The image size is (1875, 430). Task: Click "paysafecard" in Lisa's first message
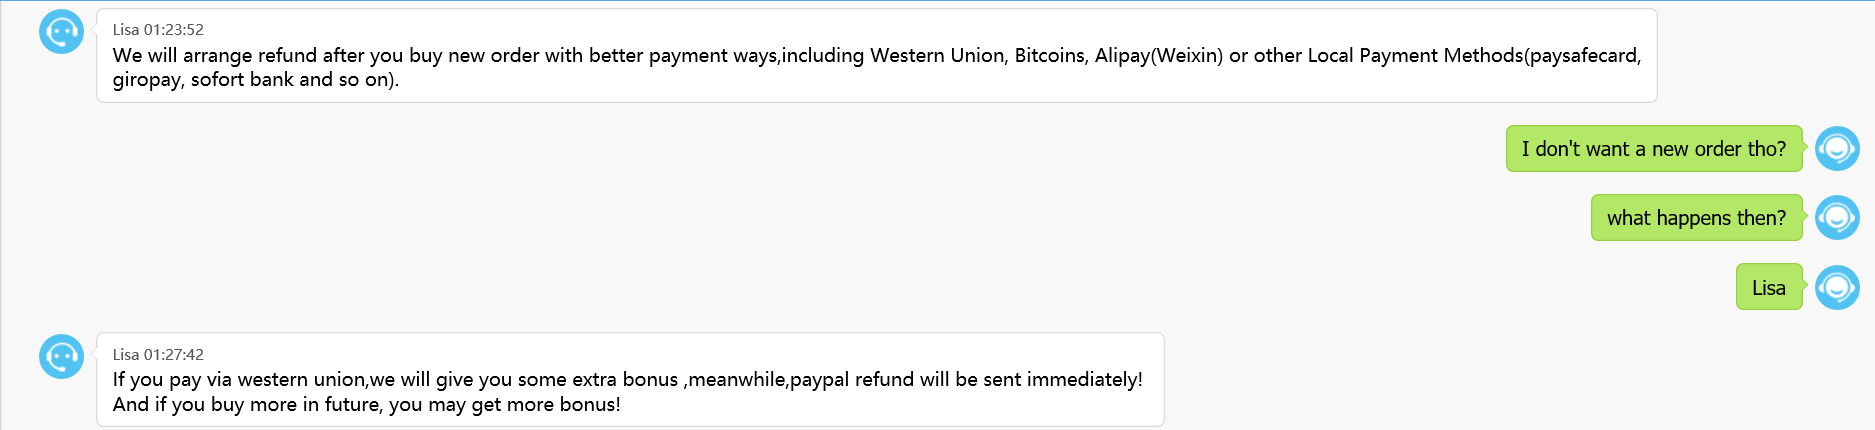click(1582, 56)
